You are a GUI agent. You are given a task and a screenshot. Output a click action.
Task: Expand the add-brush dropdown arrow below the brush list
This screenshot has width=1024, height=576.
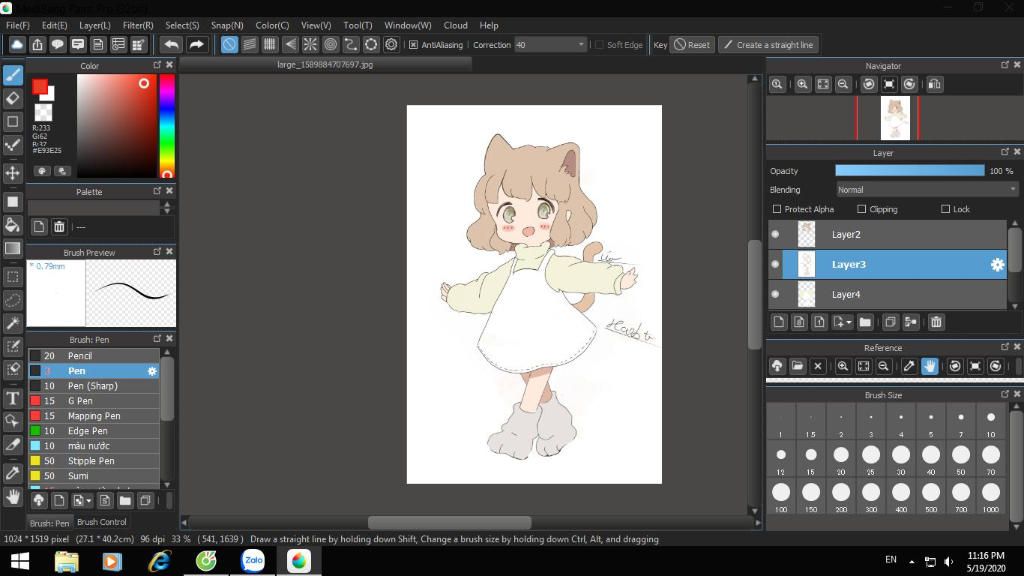pos(89,501)
